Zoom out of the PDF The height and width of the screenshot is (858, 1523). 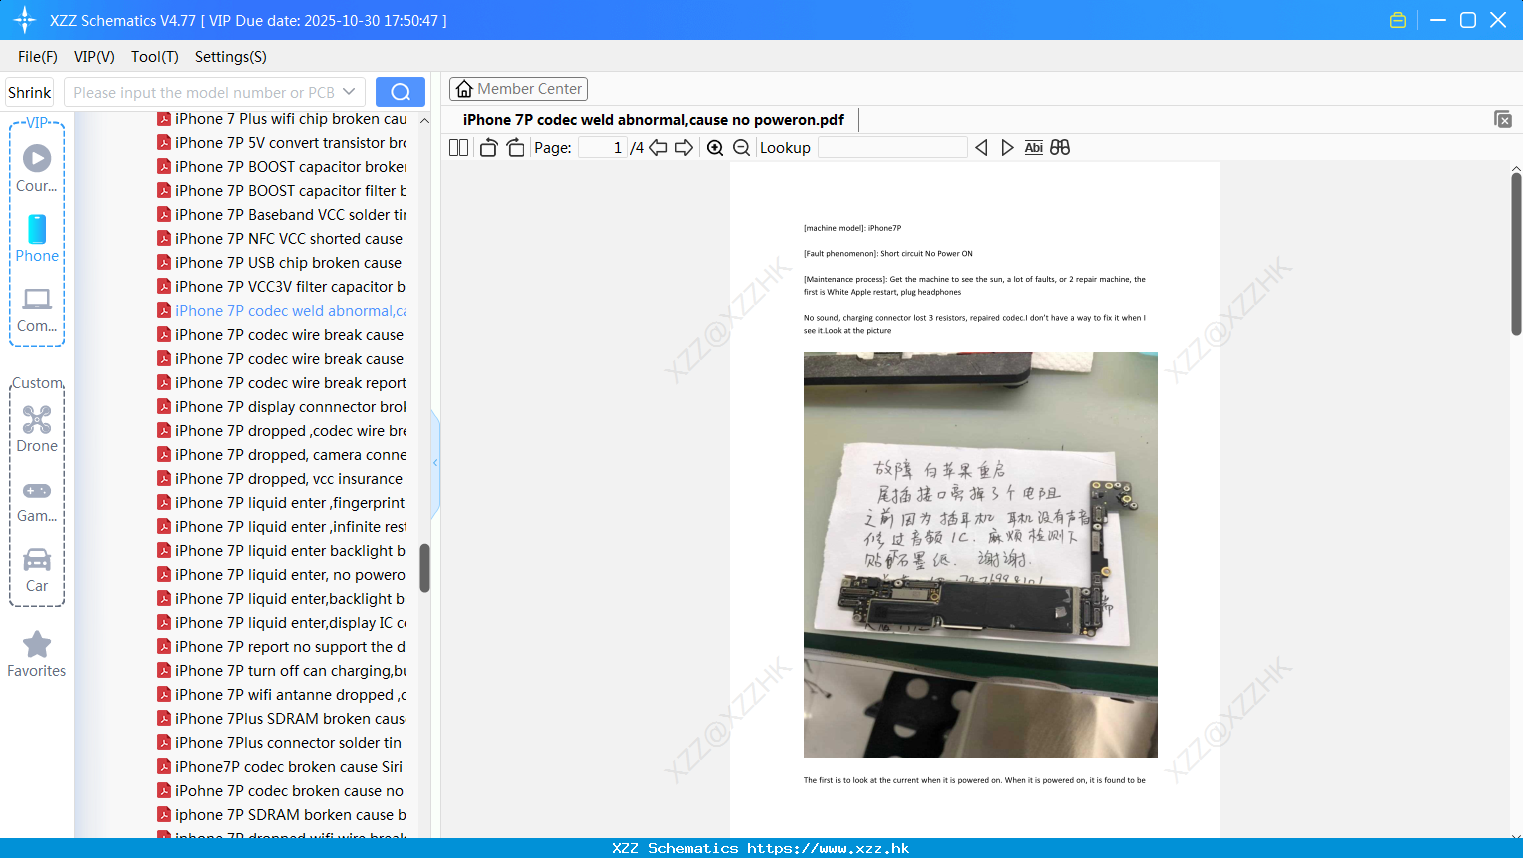click(741, 148)
